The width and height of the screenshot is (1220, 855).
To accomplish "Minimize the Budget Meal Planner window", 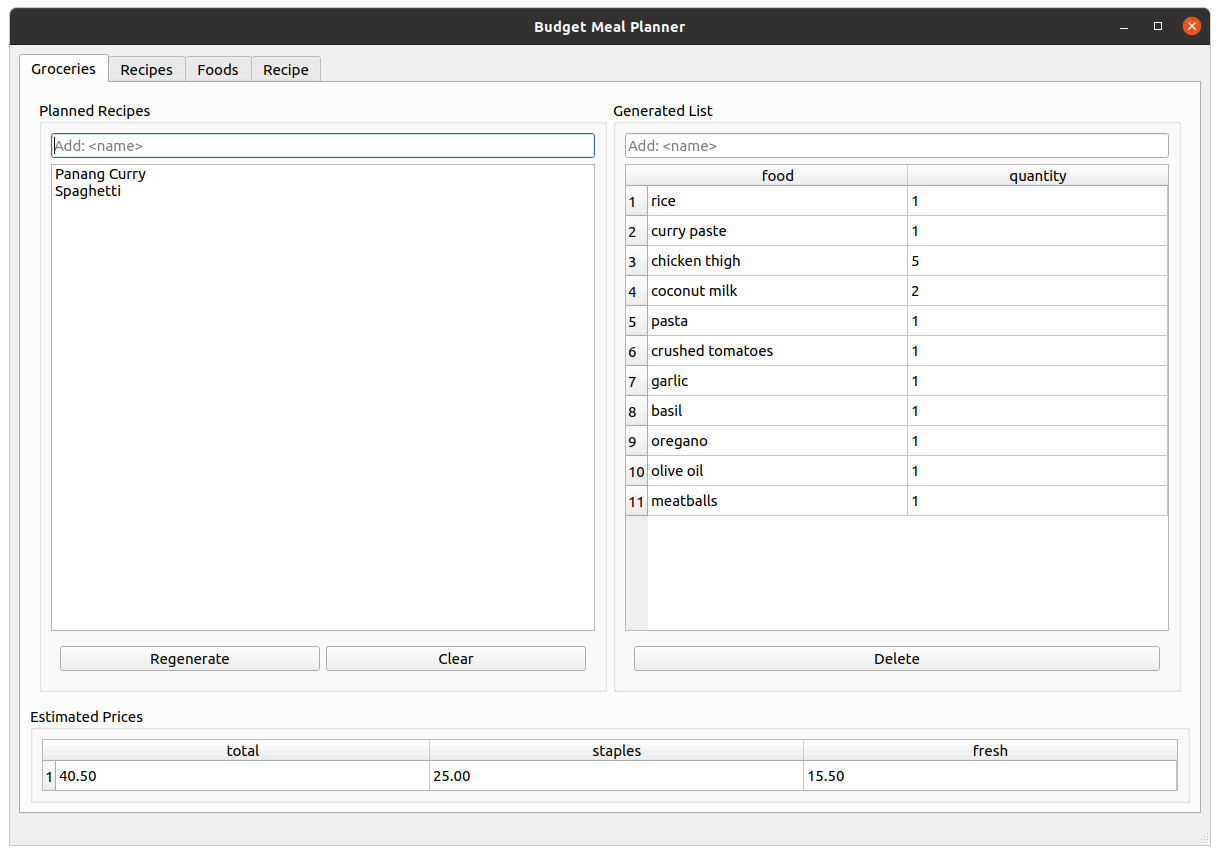I will 1124,27.
